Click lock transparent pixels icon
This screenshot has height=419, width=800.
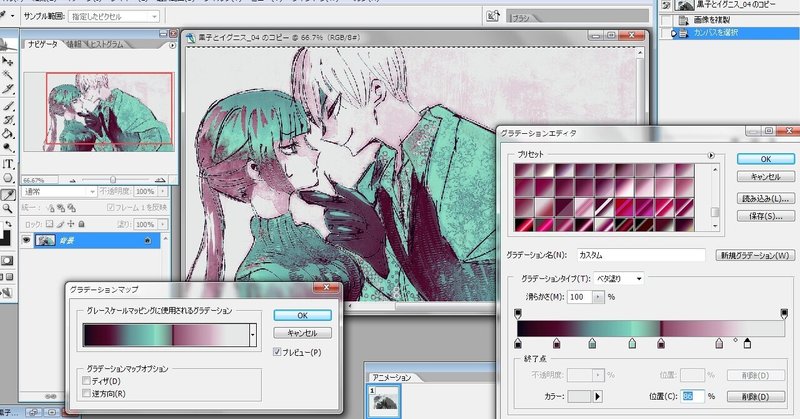point(49,224)
